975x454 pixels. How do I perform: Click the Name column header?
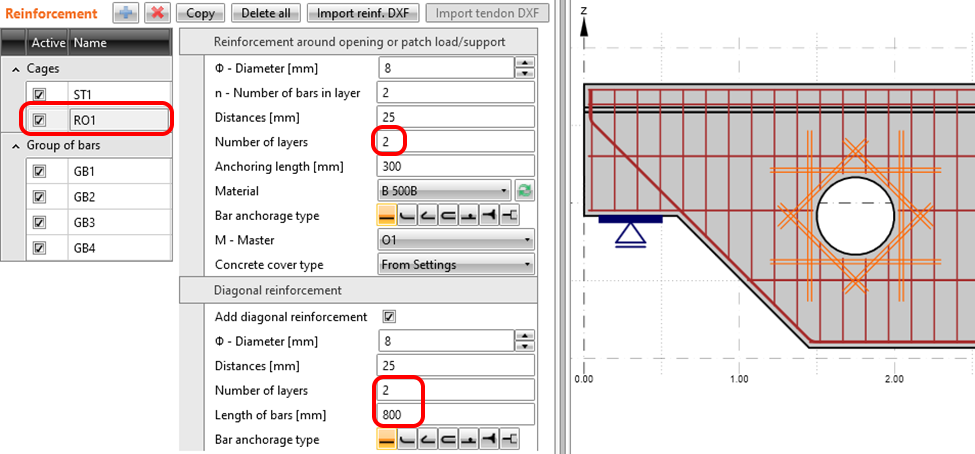tap(120, 43)
